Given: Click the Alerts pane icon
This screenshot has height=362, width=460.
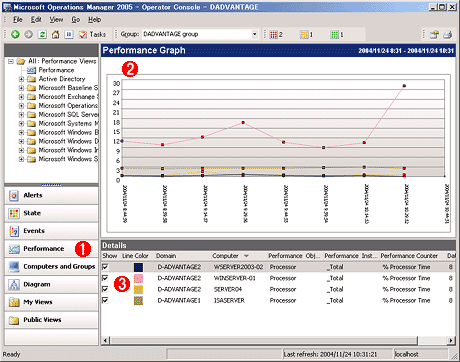Looking at the screenshot, I should coord(14,195).
